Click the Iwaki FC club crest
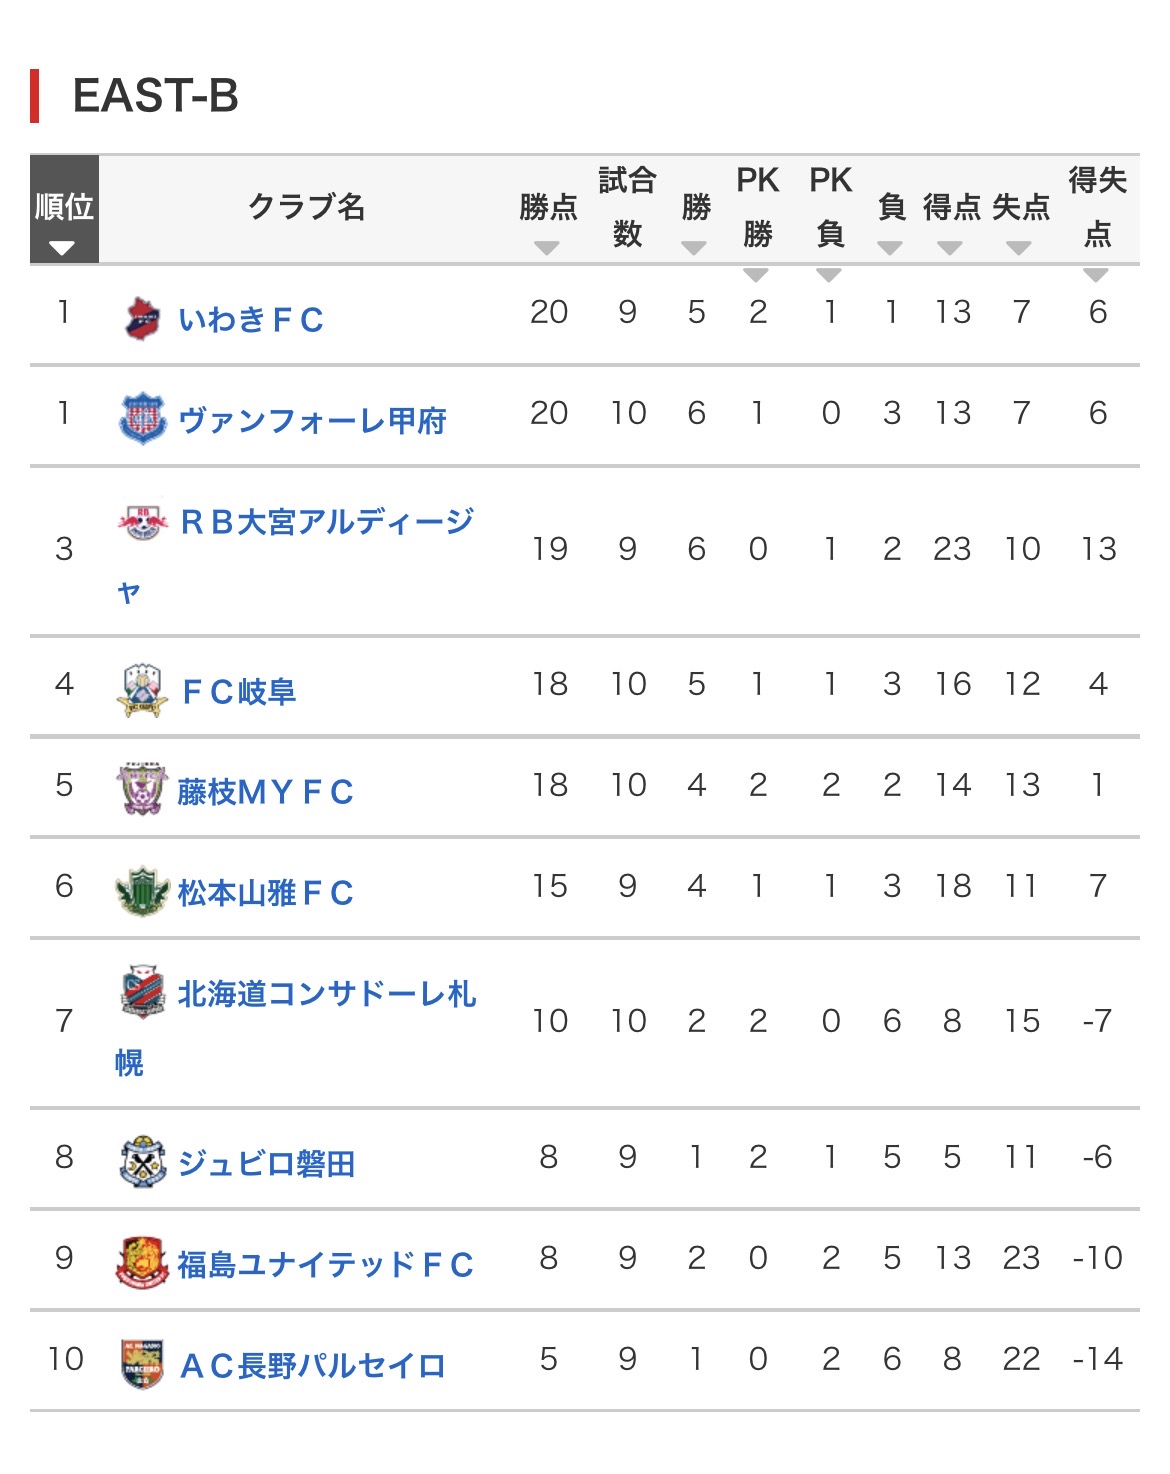 [x=142, y=319]
